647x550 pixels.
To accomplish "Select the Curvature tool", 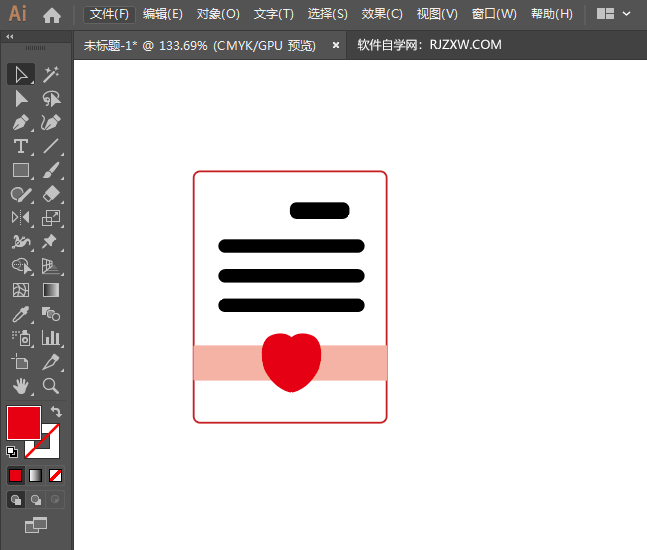I will coord(51,123).
